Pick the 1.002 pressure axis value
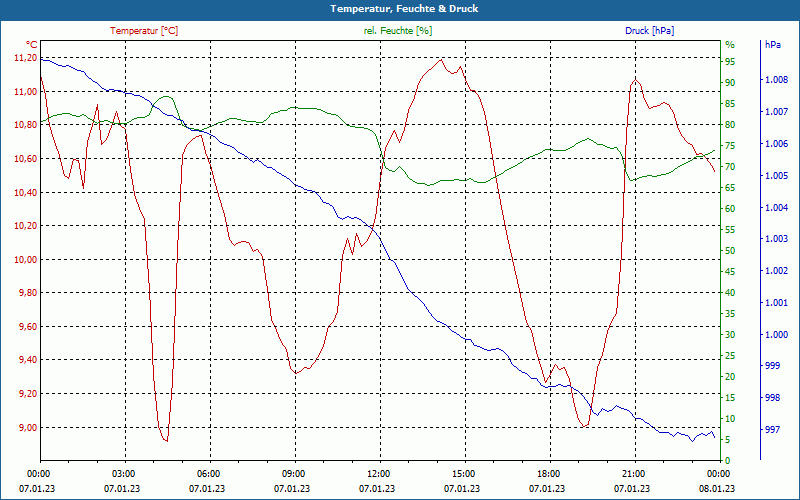Image resolution: width=800 pixels, height=500 pixels. 777,271
